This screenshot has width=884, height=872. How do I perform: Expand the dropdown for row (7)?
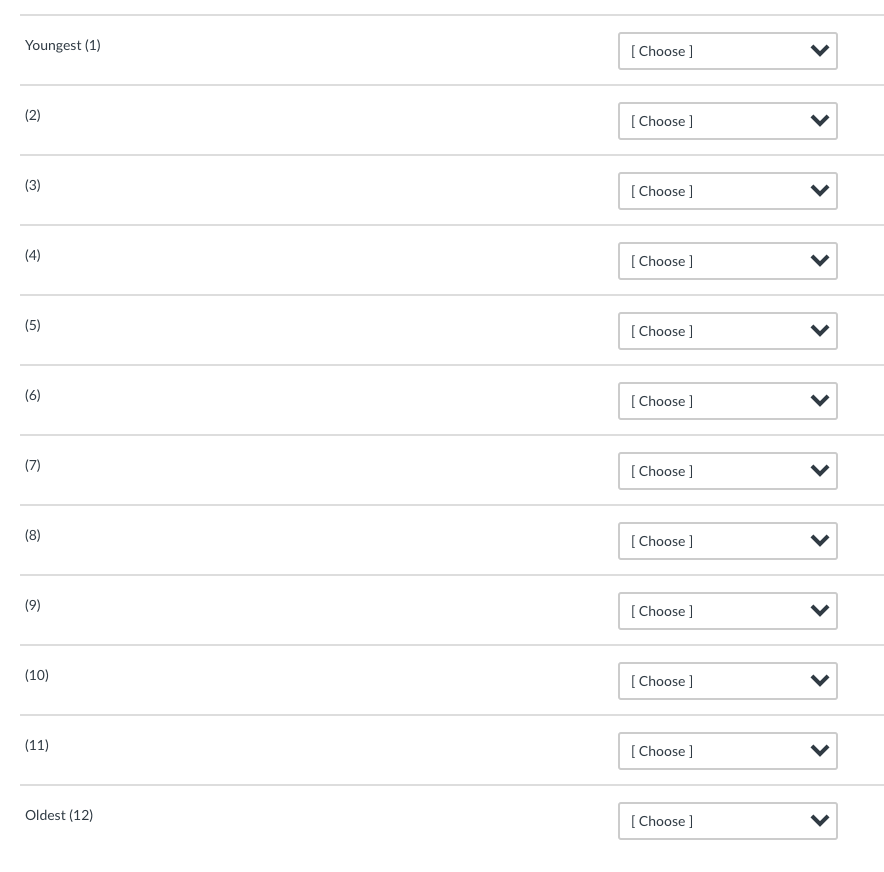tap(727, 471)
